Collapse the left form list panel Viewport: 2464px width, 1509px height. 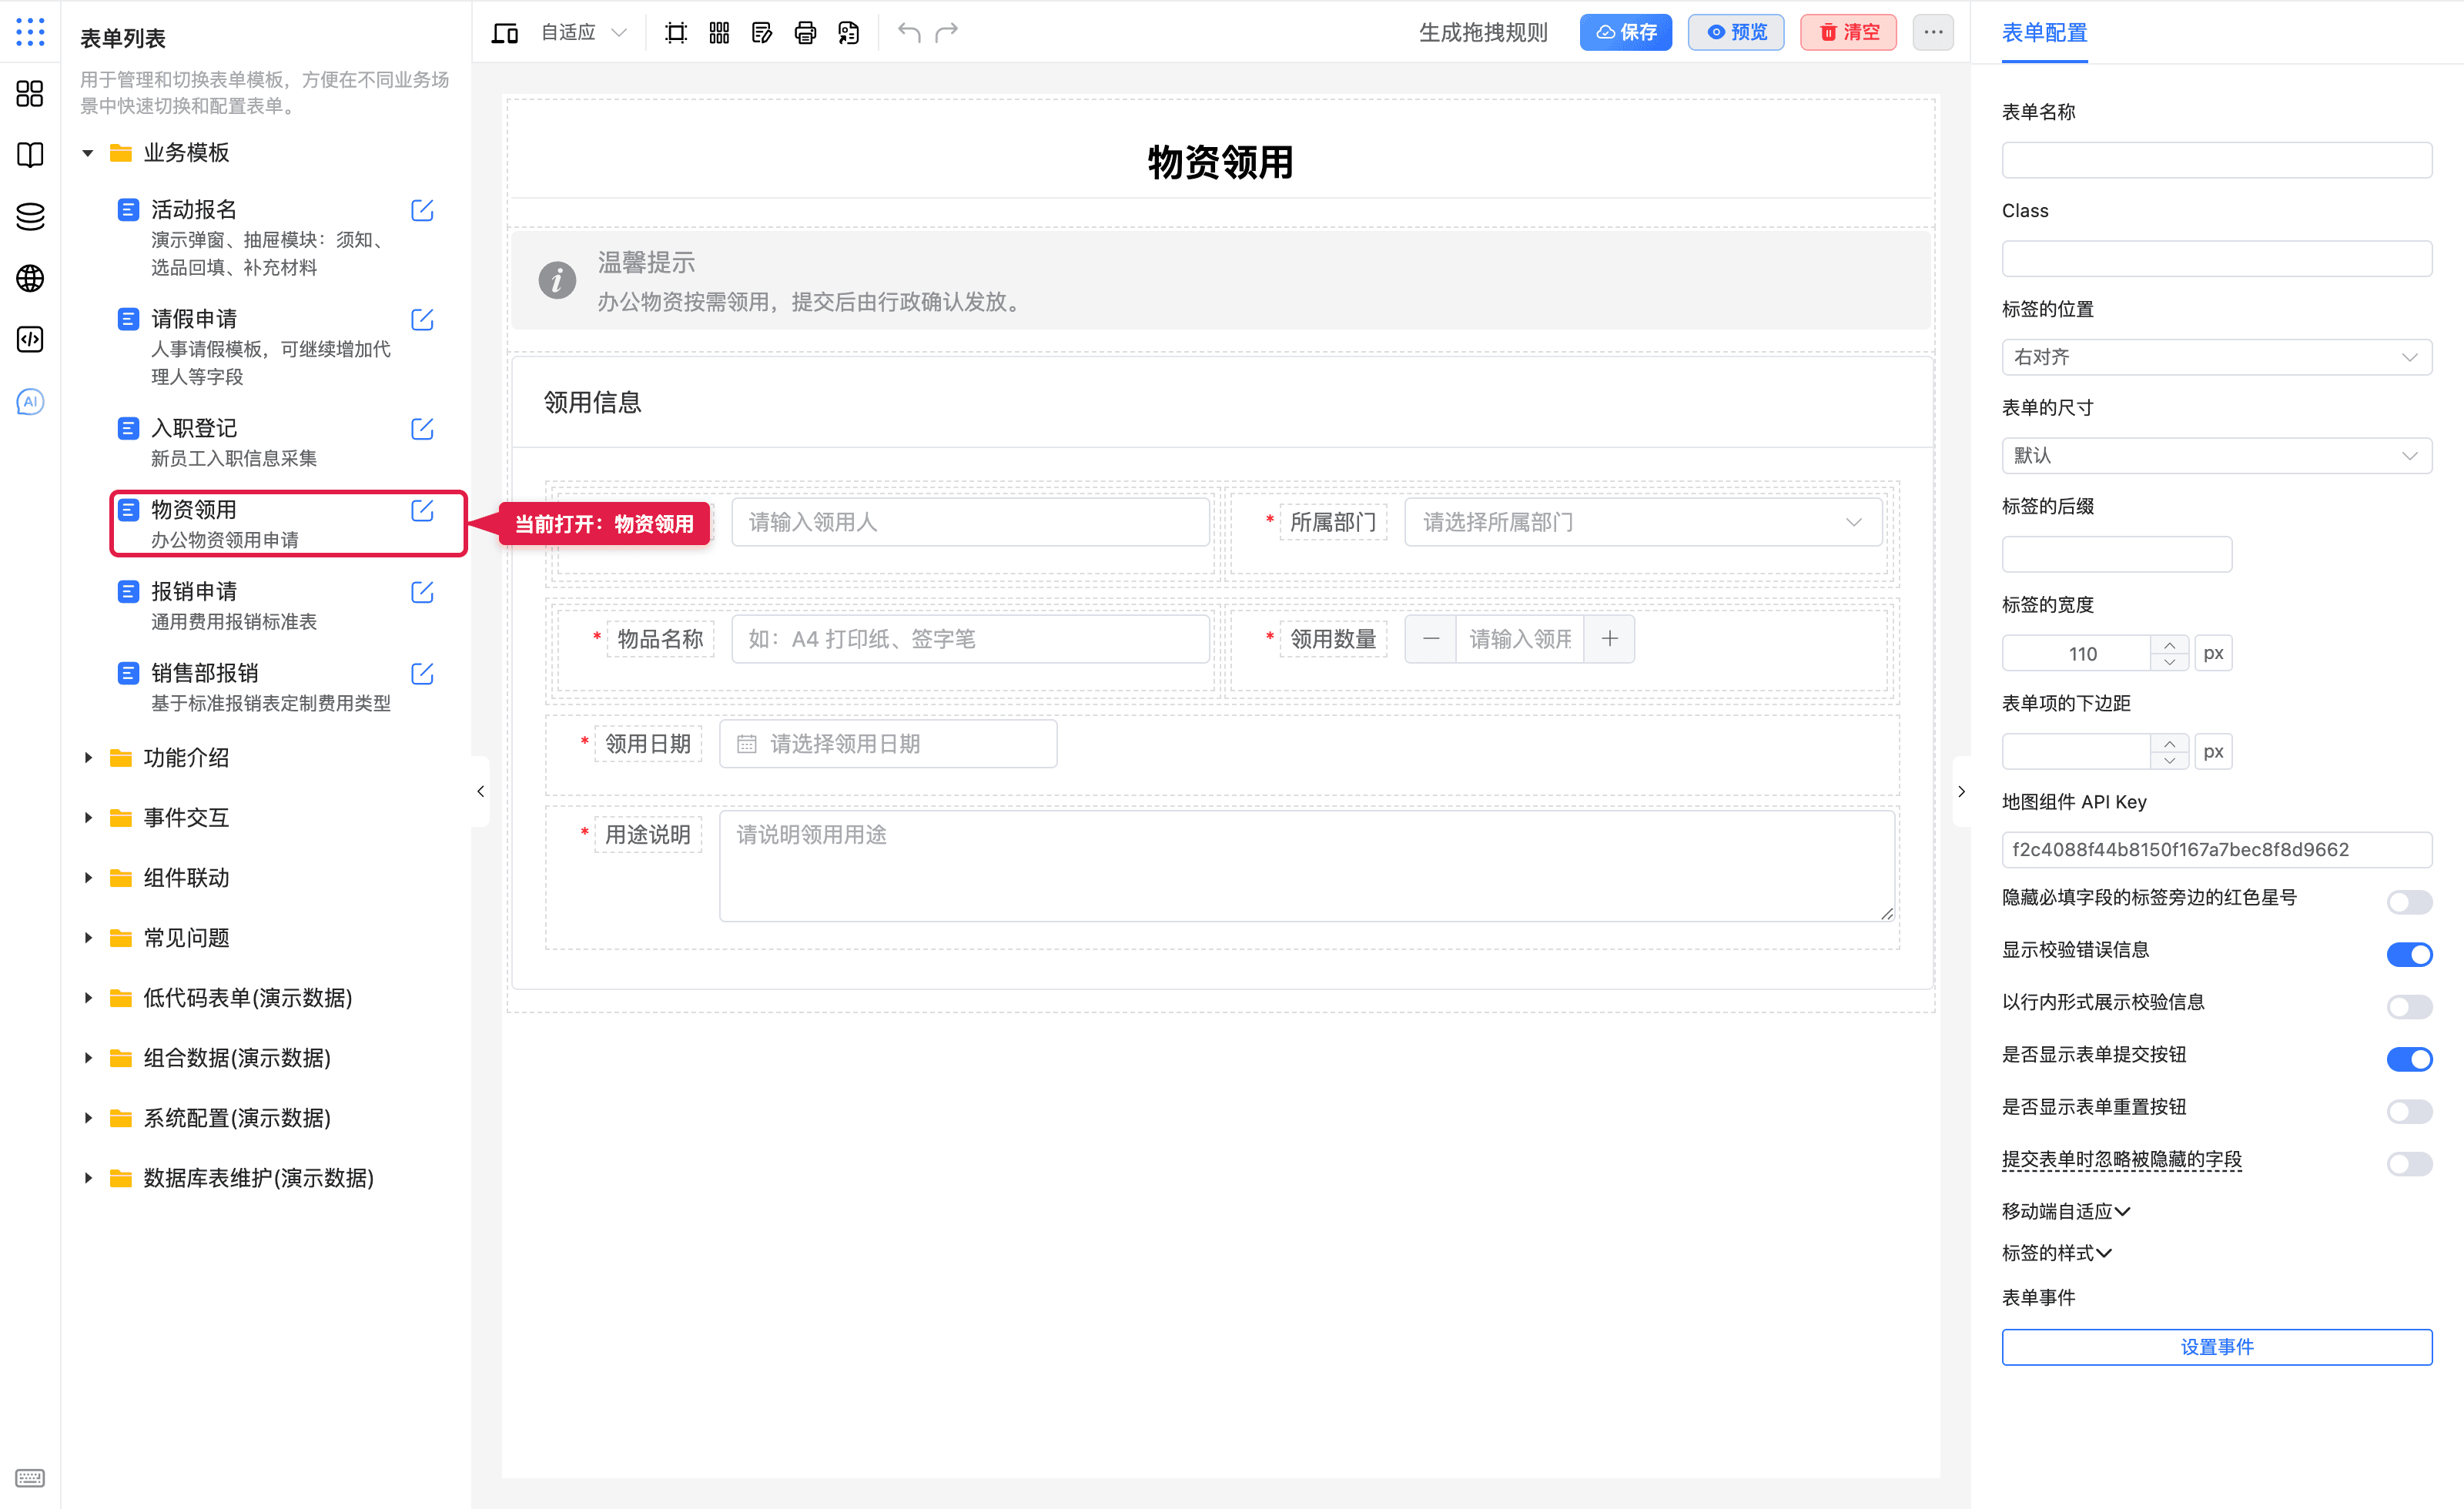(481, 791)
